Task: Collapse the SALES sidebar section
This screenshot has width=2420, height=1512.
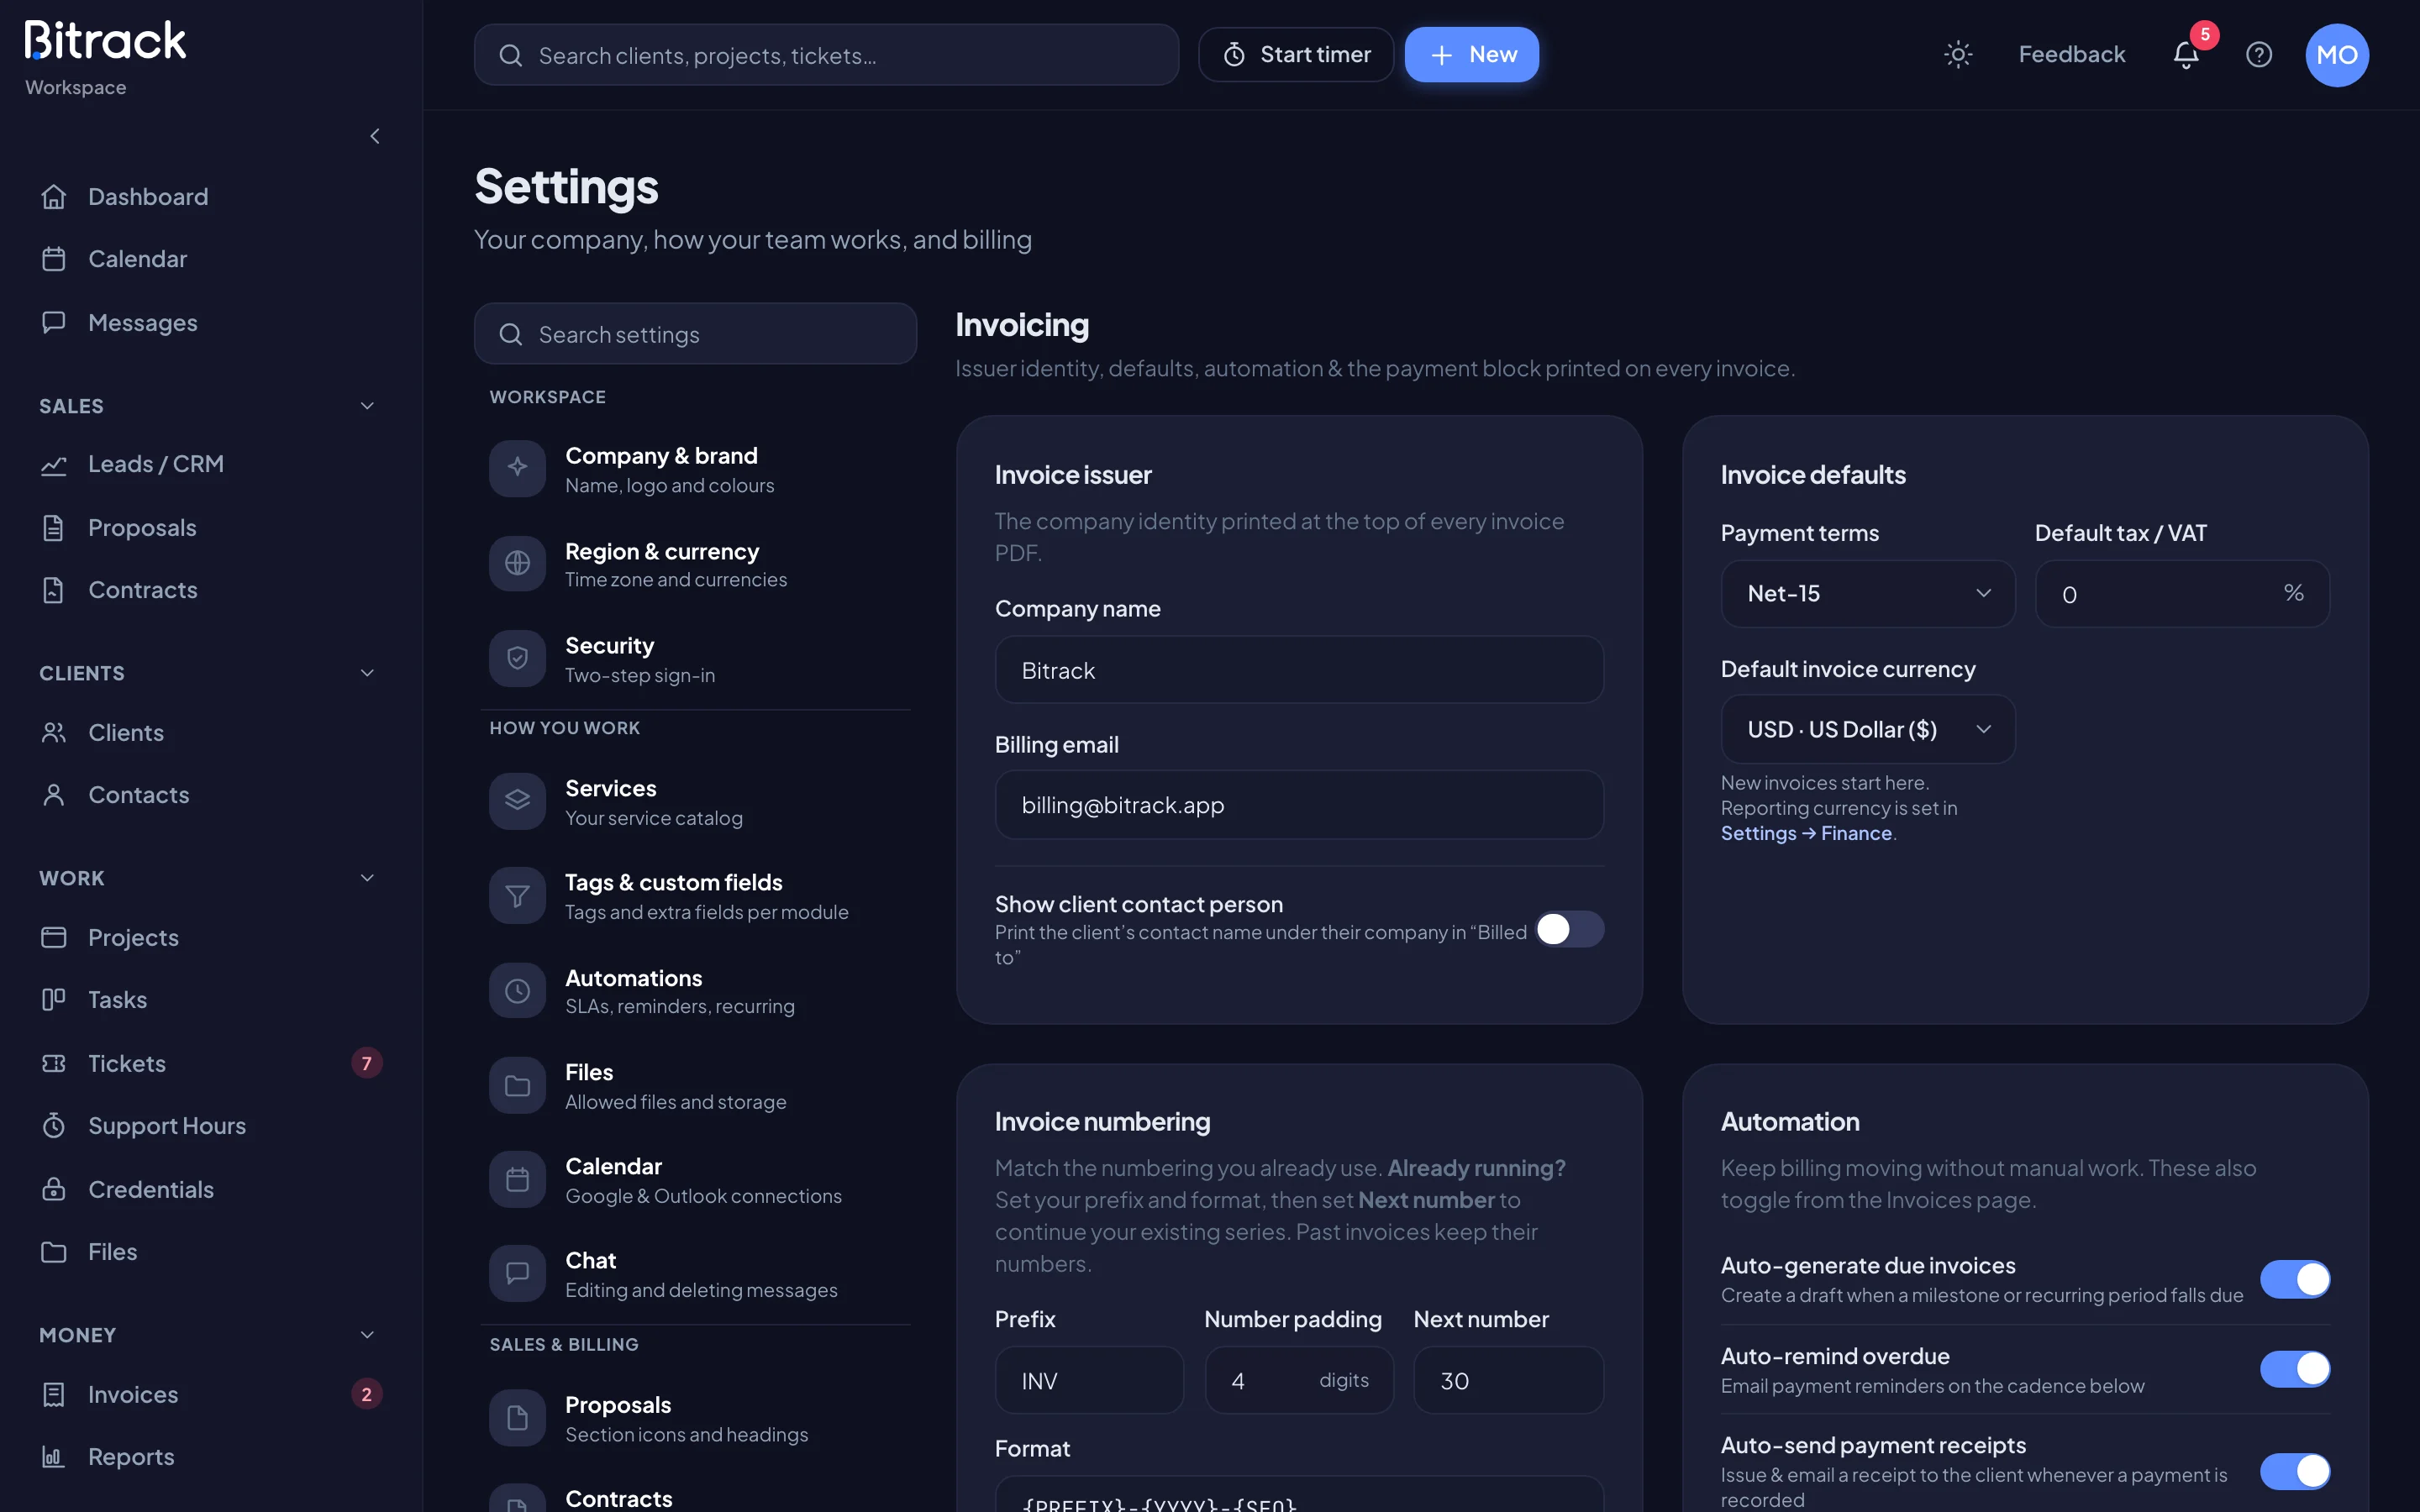Action: click(367, 406)
